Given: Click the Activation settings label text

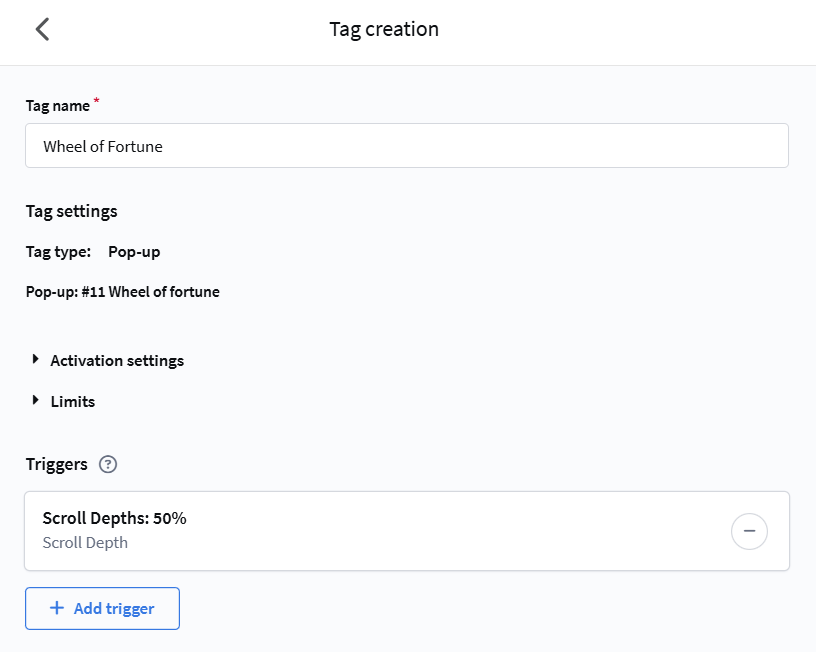Looking at the screenshot, I should [117, 360].
